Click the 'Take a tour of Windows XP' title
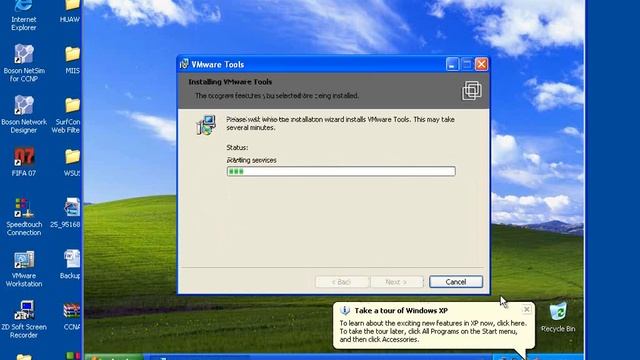 tap(401, 311)
